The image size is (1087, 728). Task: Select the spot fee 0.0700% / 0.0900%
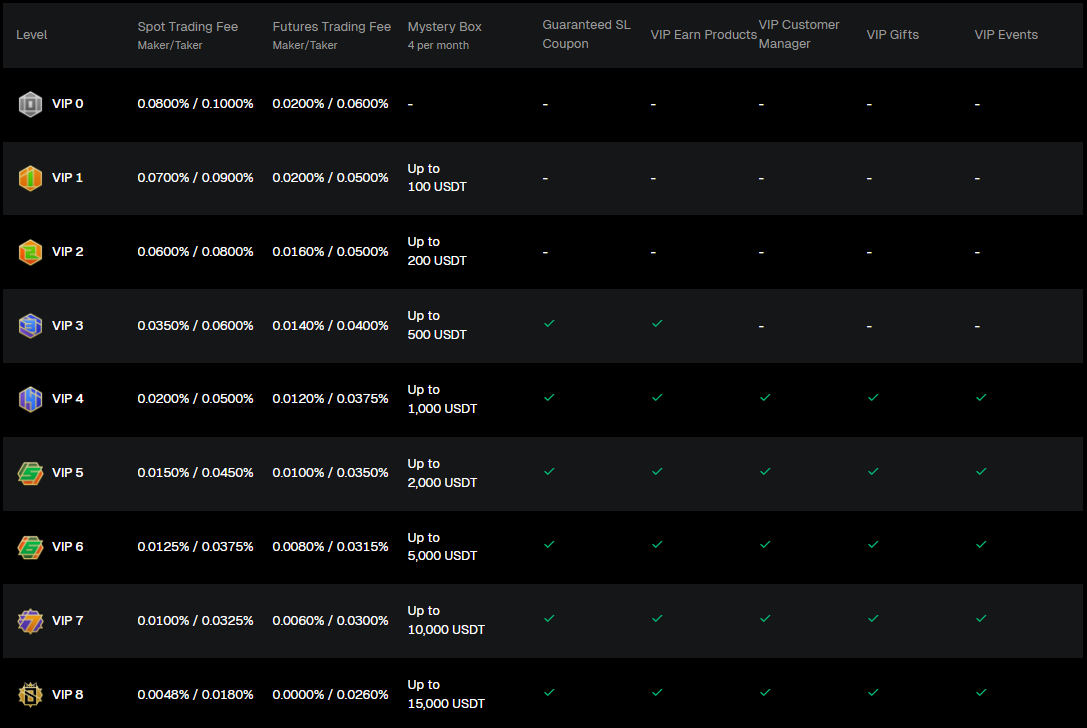pyautogui.click(x=195, y=178)
